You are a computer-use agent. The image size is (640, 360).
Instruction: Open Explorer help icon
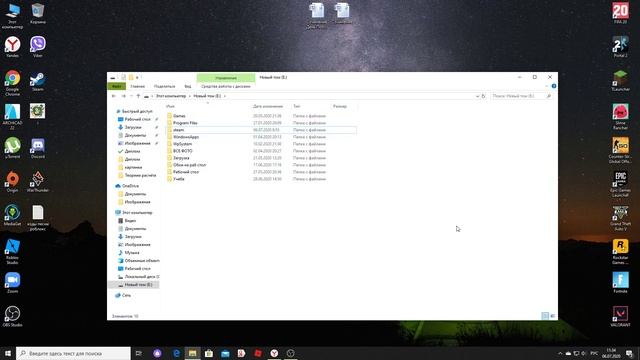(553, 86)
